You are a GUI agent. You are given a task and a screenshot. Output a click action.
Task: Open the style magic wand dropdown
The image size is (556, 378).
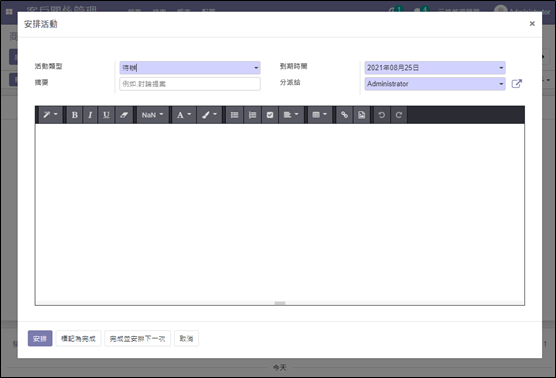(x=50, y=115)
